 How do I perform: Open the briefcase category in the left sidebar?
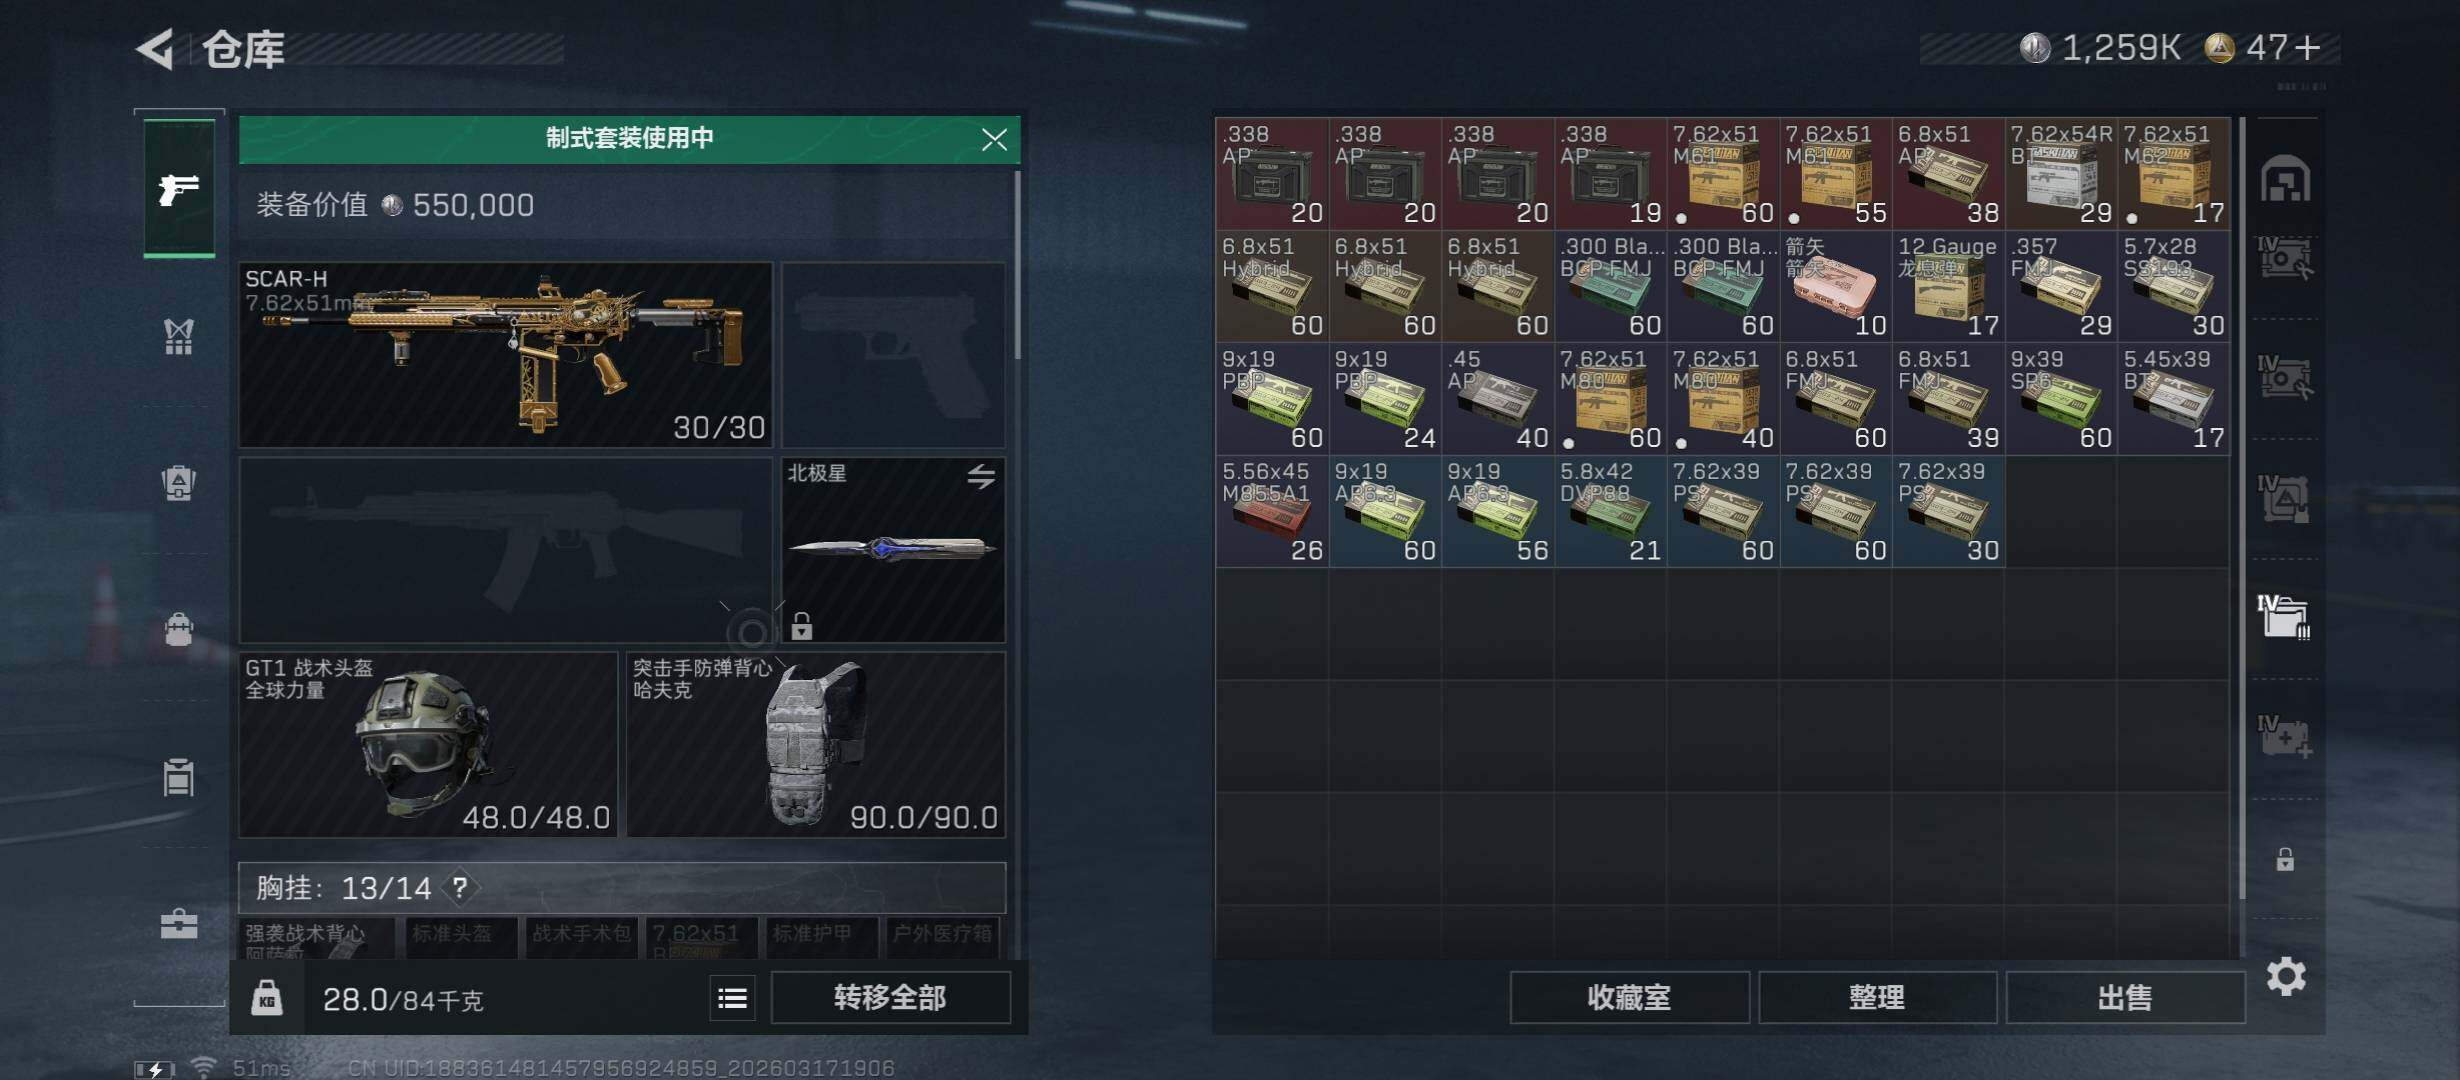tap(179, 923)
